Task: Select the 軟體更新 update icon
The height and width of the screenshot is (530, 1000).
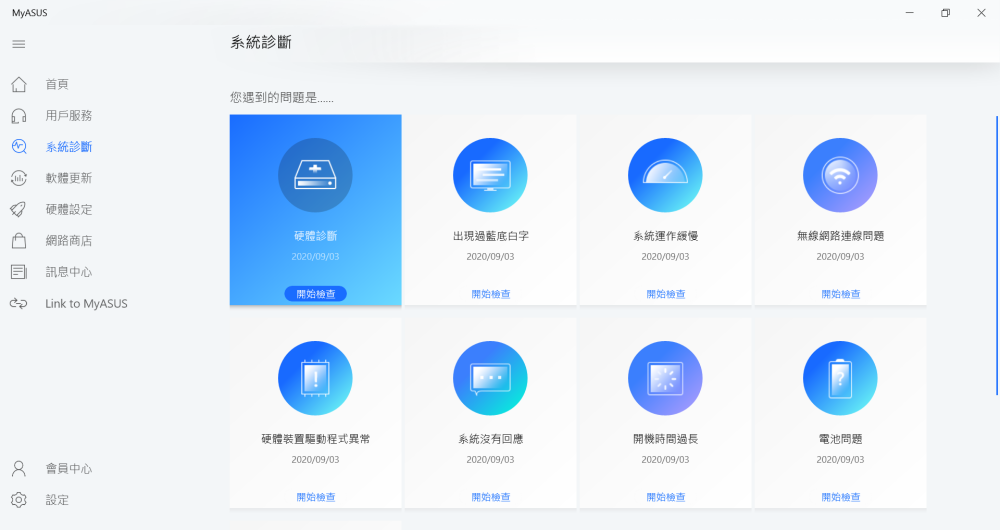Action: click(x=19, y=178)
